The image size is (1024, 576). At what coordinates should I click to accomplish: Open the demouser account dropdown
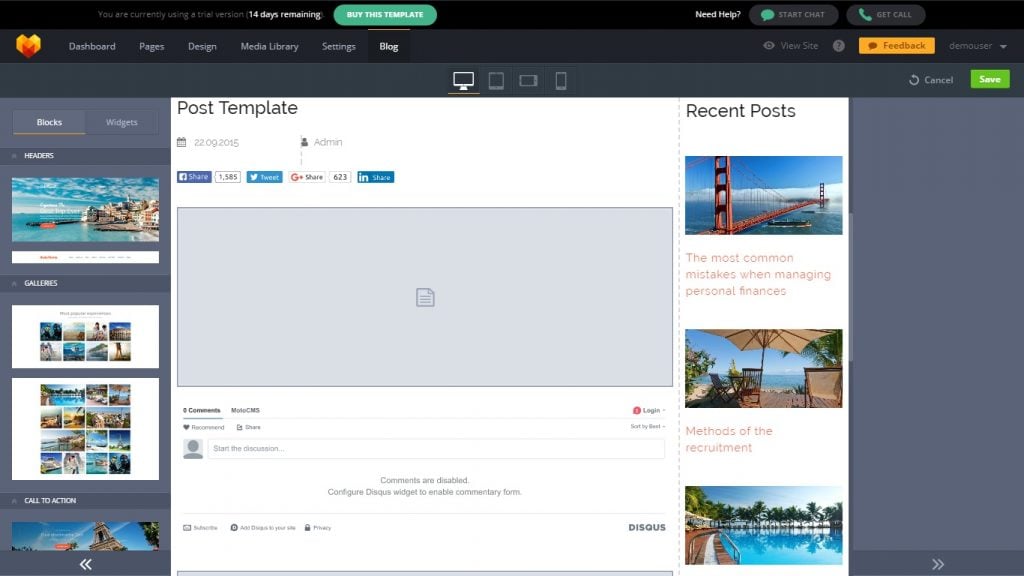(978, 46)
